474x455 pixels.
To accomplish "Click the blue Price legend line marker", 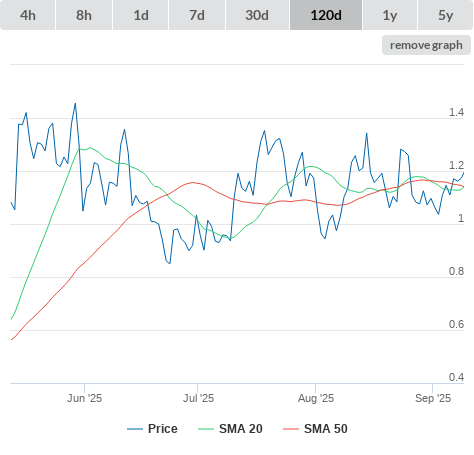I will 135,429.
